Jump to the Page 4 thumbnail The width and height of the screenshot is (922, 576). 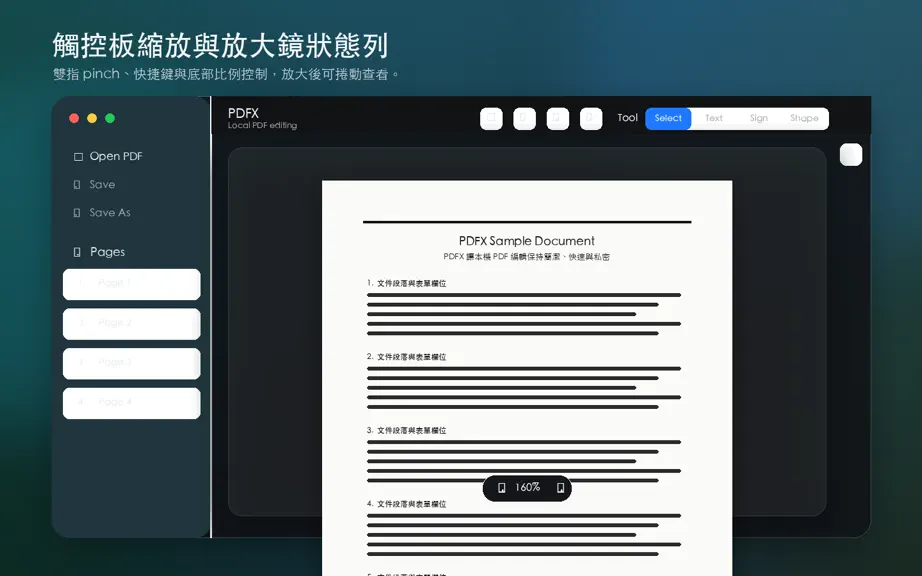(x=132, y=403)
